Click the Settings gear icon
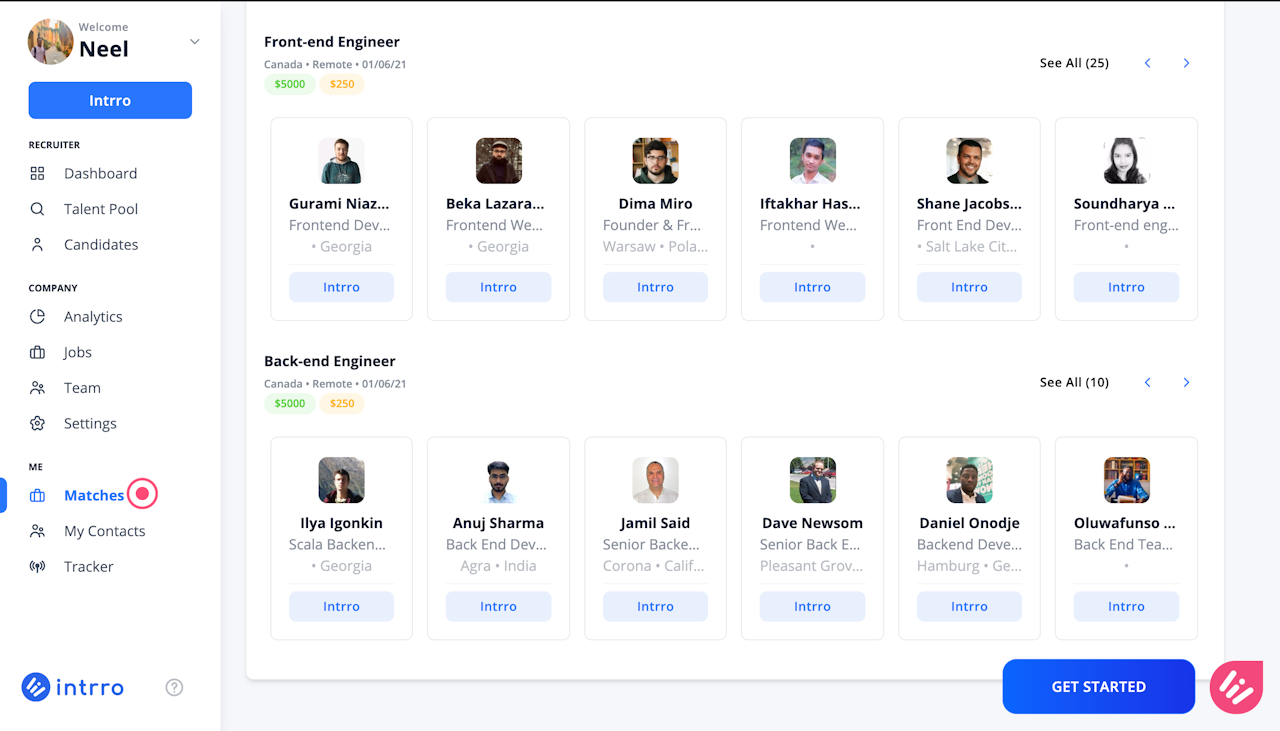Viewport: 1280px width, 731px height. 38,424
